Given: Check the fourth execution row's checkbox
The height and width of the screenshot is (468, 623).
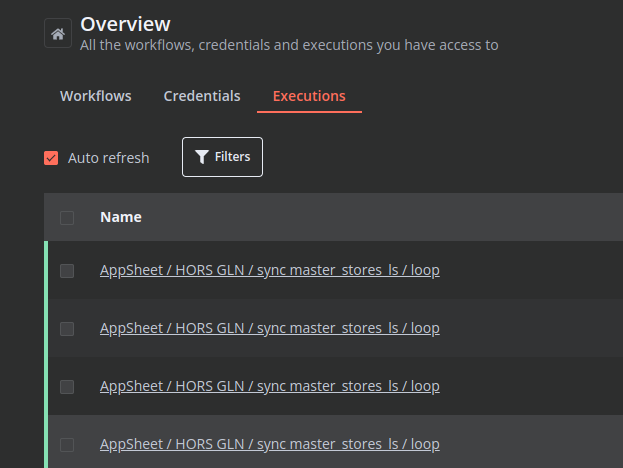Looking at the screenshot, I should [x=67, y=445].
